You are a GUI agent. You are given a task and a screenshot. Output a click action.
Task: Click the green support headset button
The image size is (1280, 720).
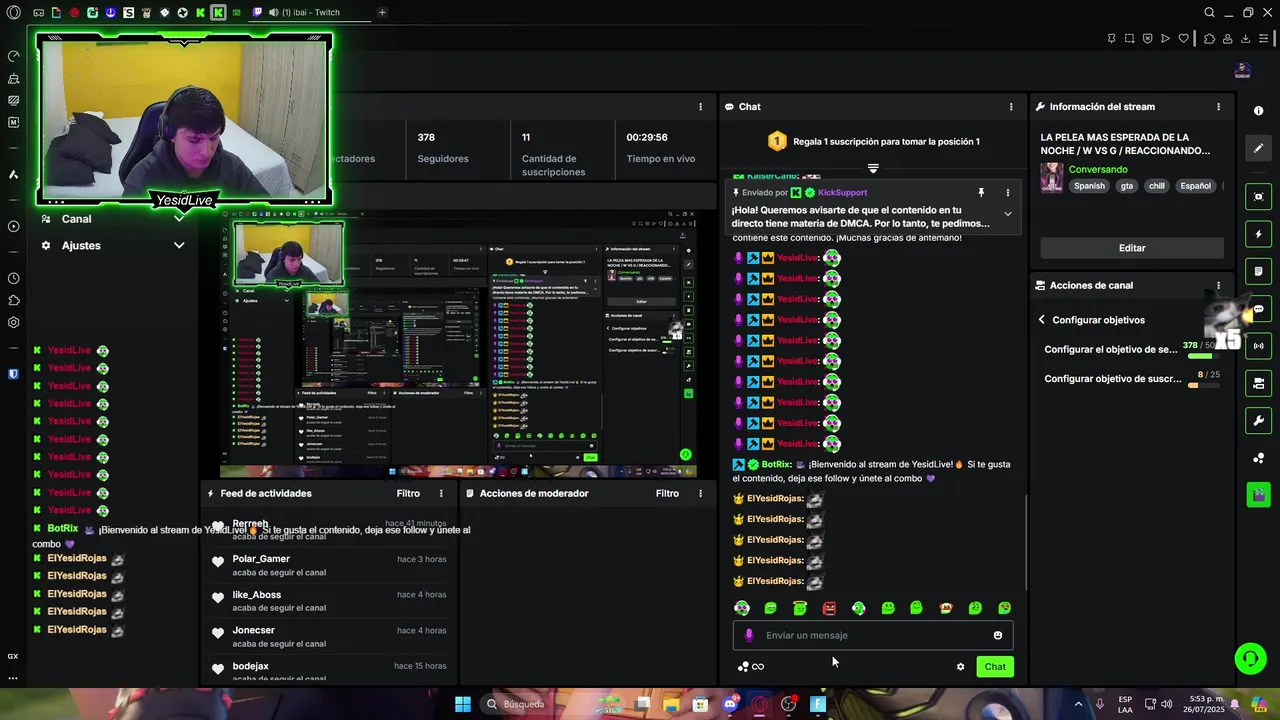(1250, 658)
